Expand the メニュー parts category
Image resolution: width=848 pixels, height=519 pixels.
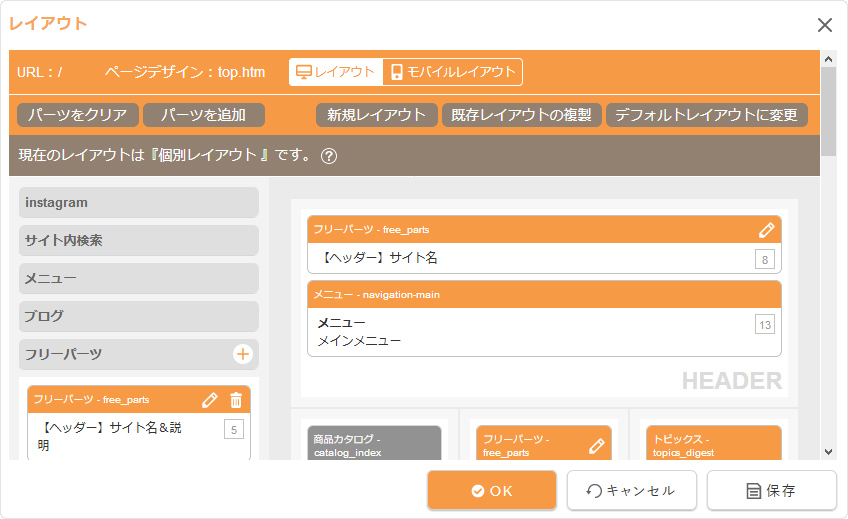[x=138, y=279]
